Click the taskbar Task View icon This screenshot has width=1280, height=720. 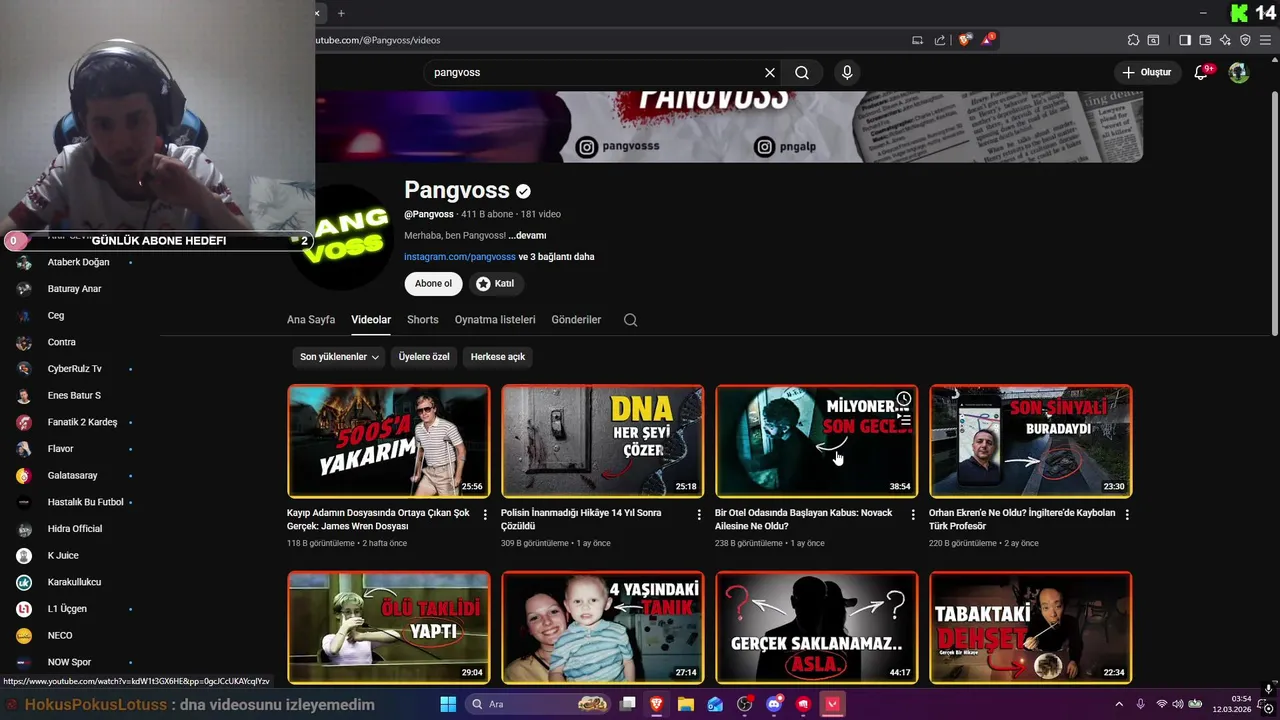pyautogui.click(x=627, y=704)
